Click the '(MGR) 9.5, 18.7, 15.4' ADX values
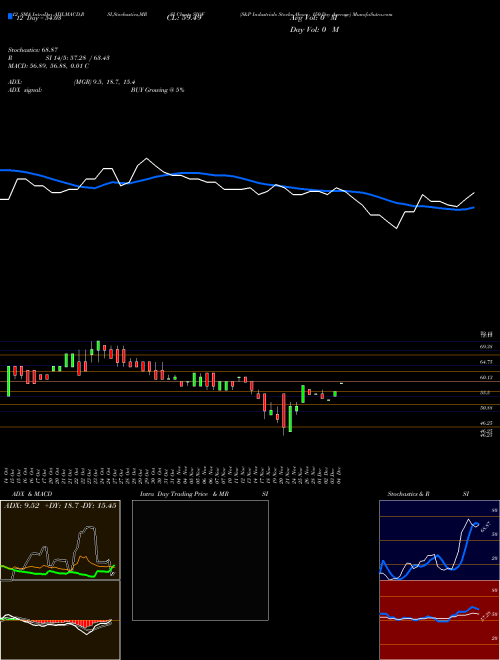The height and width of the screenshot is (660, 500). (104, 82)
